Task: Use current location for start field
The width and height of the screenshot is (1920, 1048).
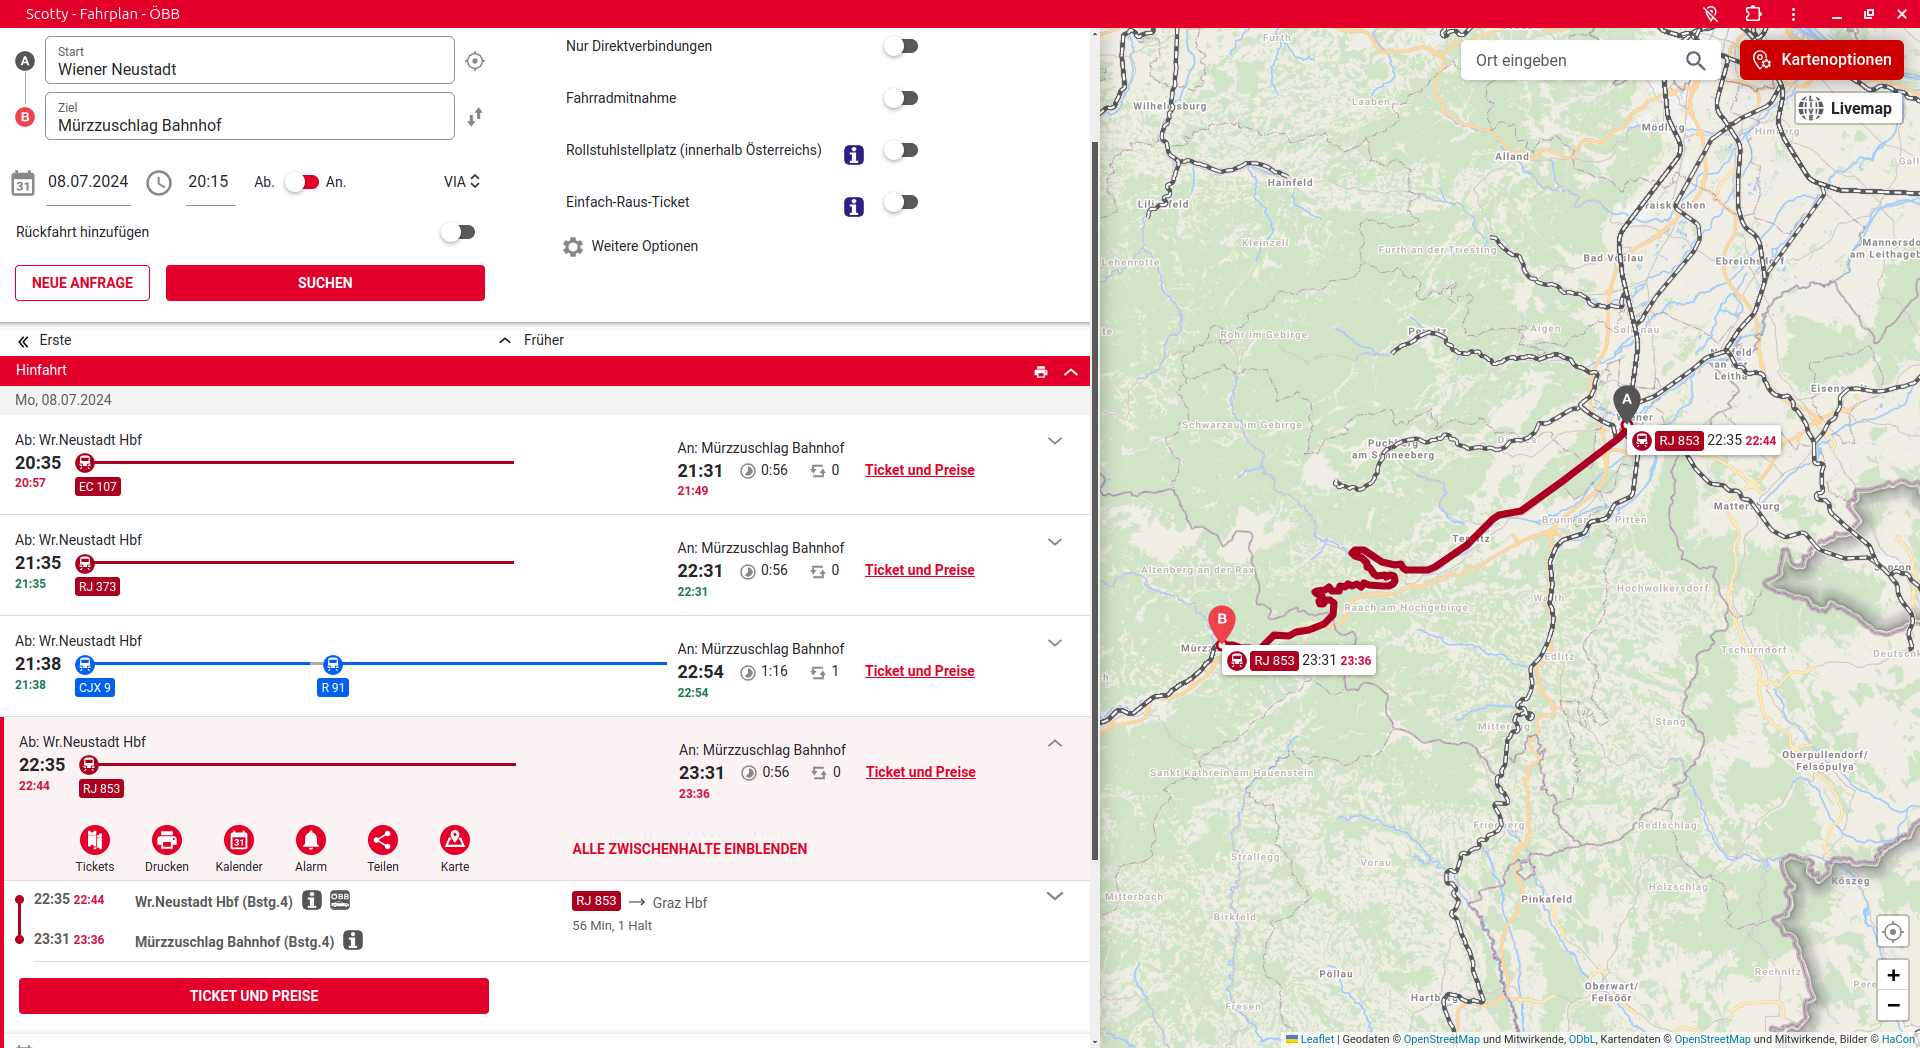Action: tap(475, 61)
